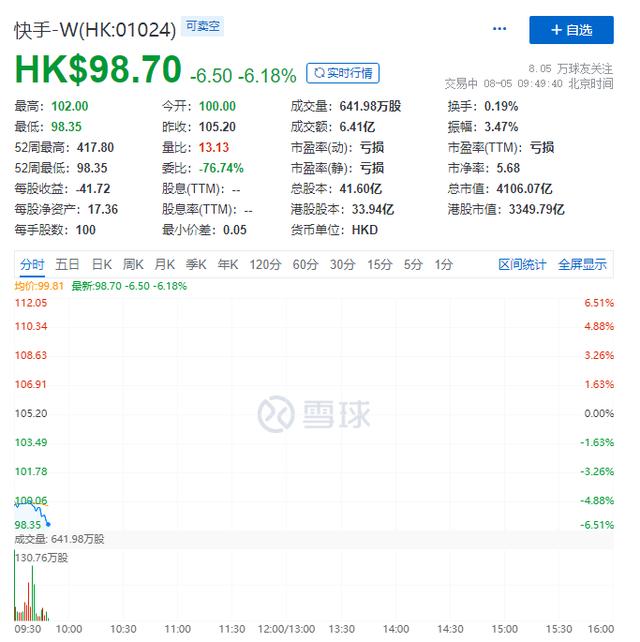Click the blue dot ending the price line
Viewport: 640px width, 642px height.
click(x=48, y=524)
